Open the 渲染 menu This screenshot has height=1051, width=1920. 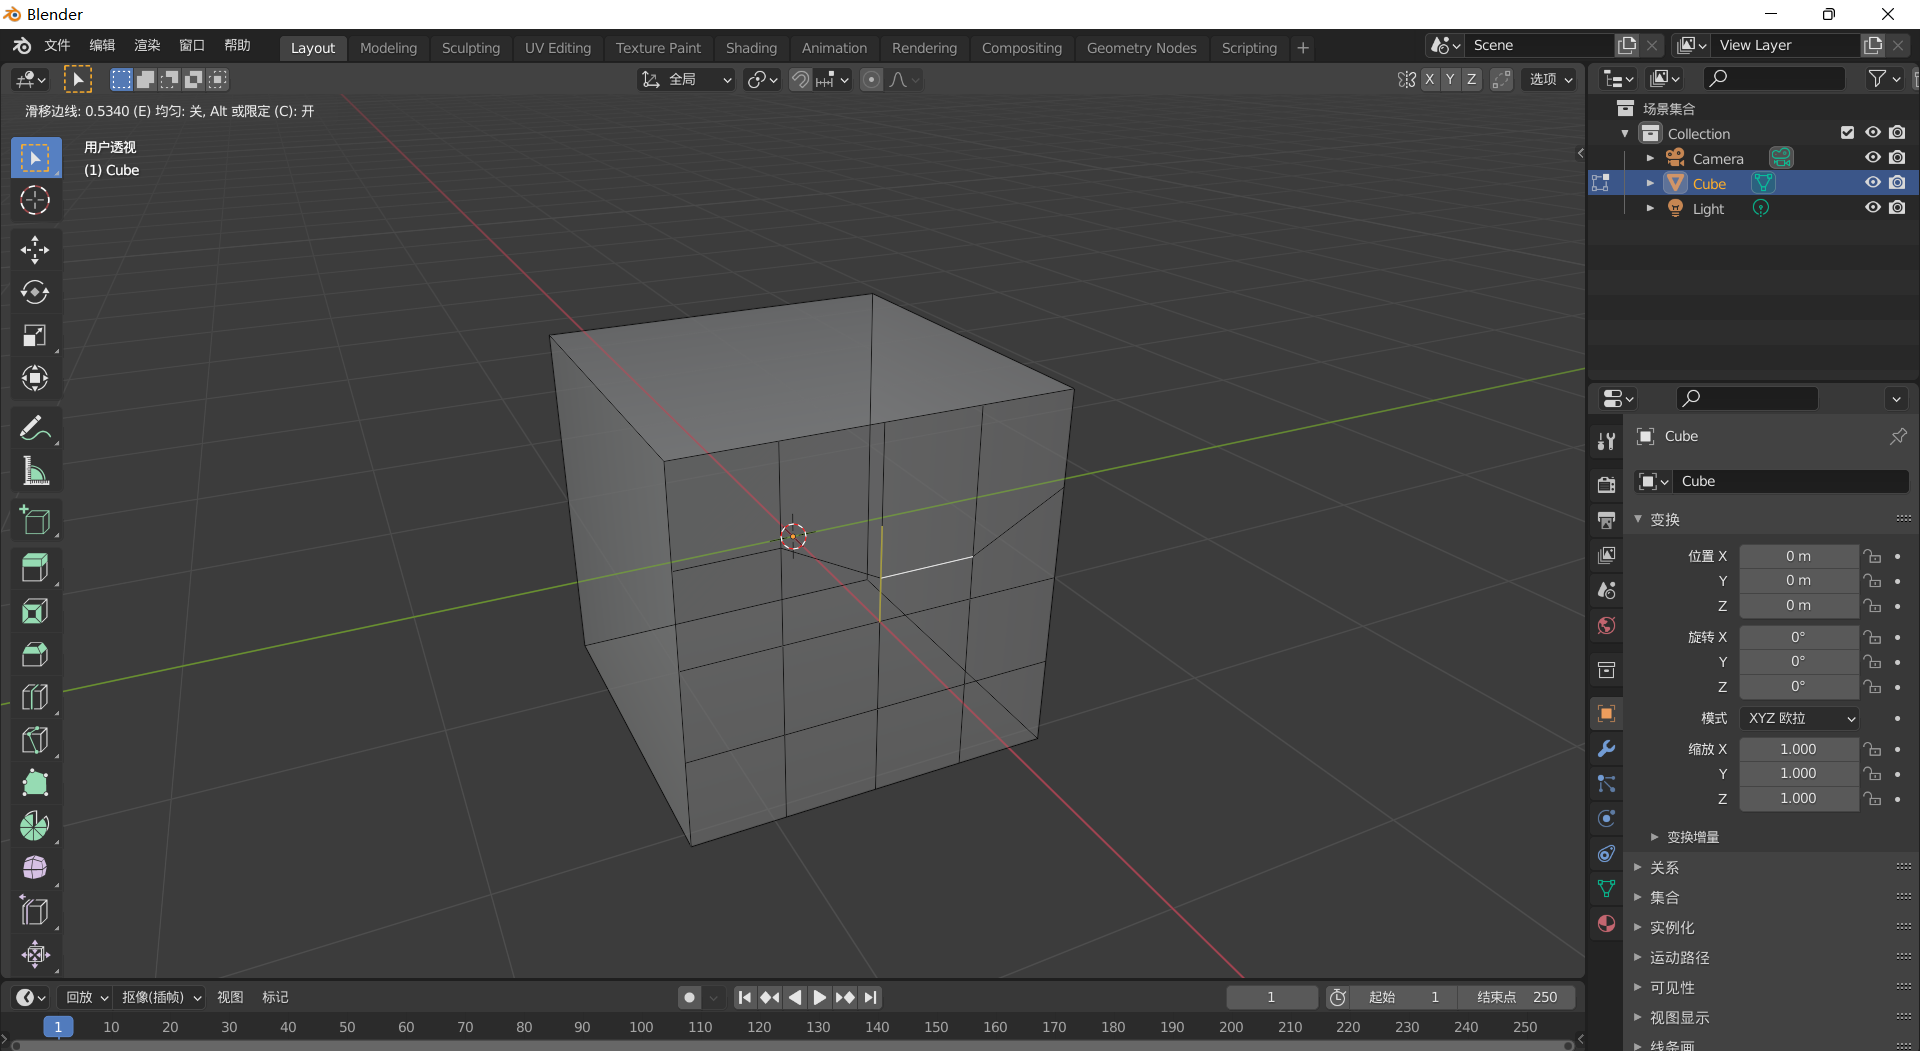click(x=147, y=46)
